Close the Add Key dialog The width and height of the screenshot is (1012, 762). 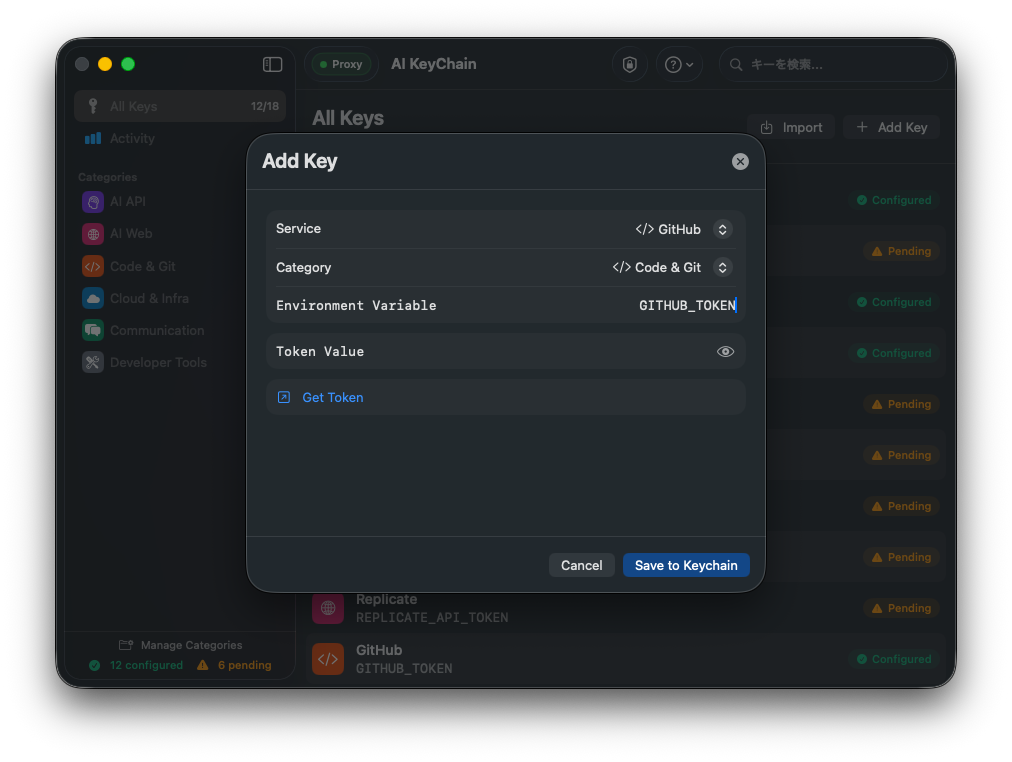pyautogui.click(x=740, y=161)
